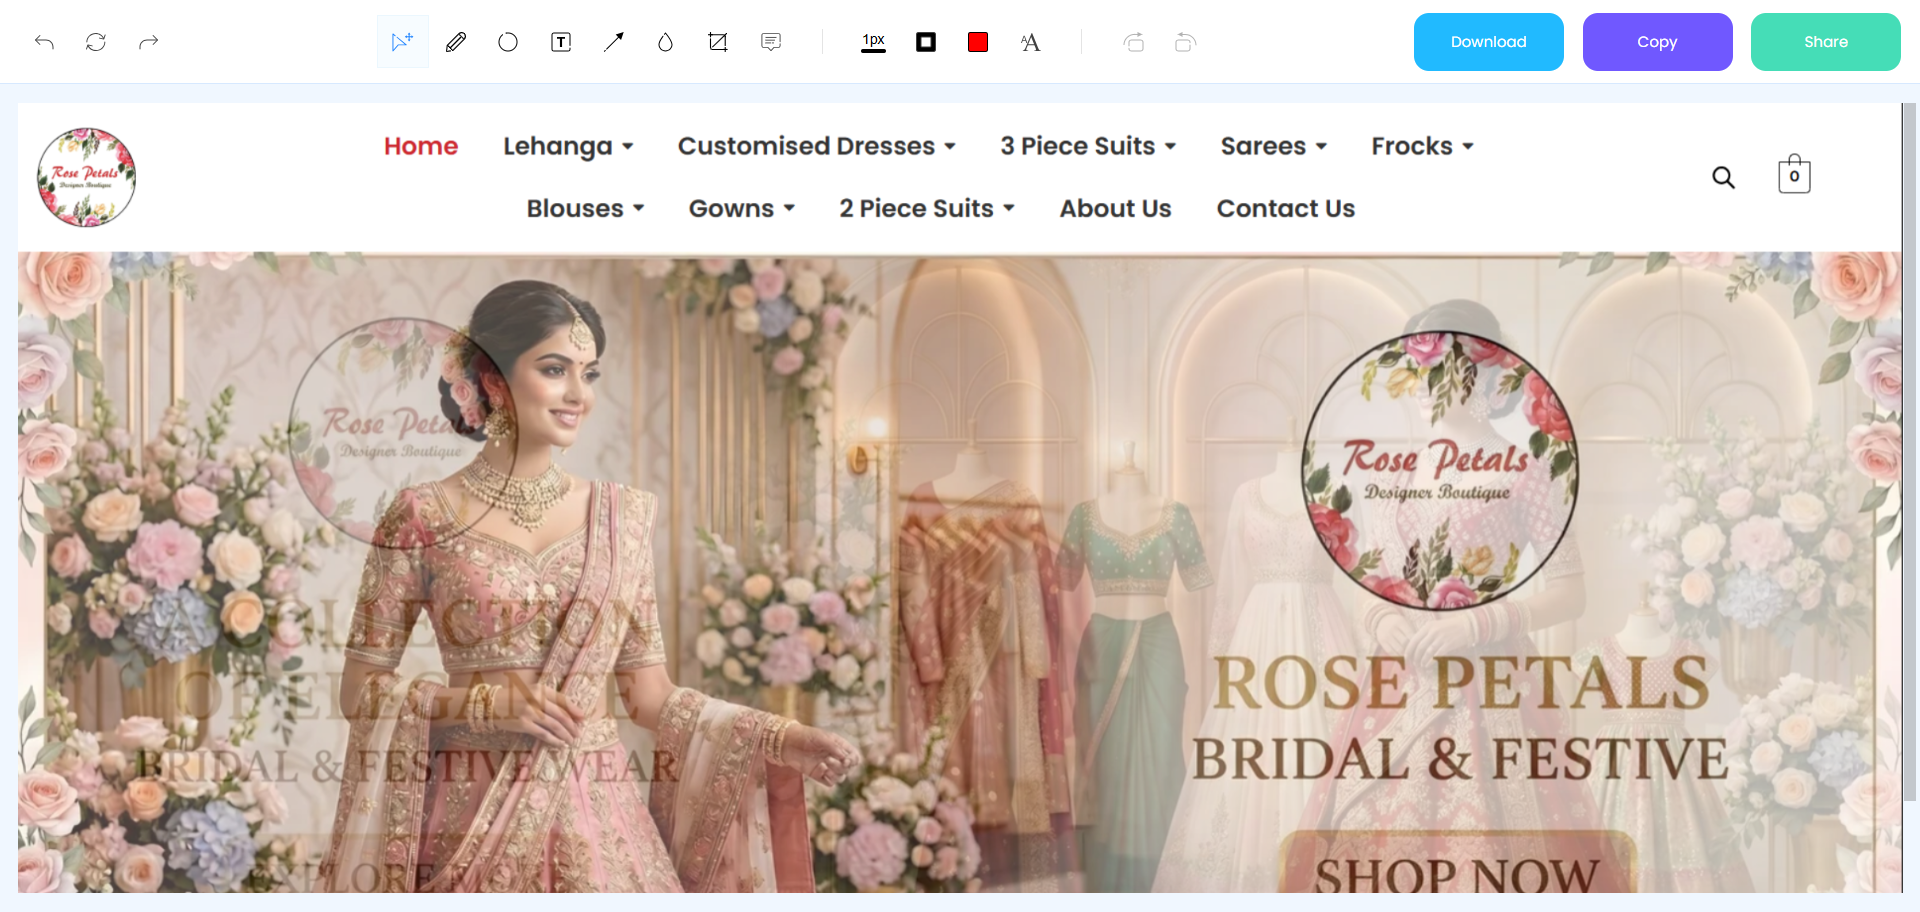Select the circle shape tool

point(508,42)
